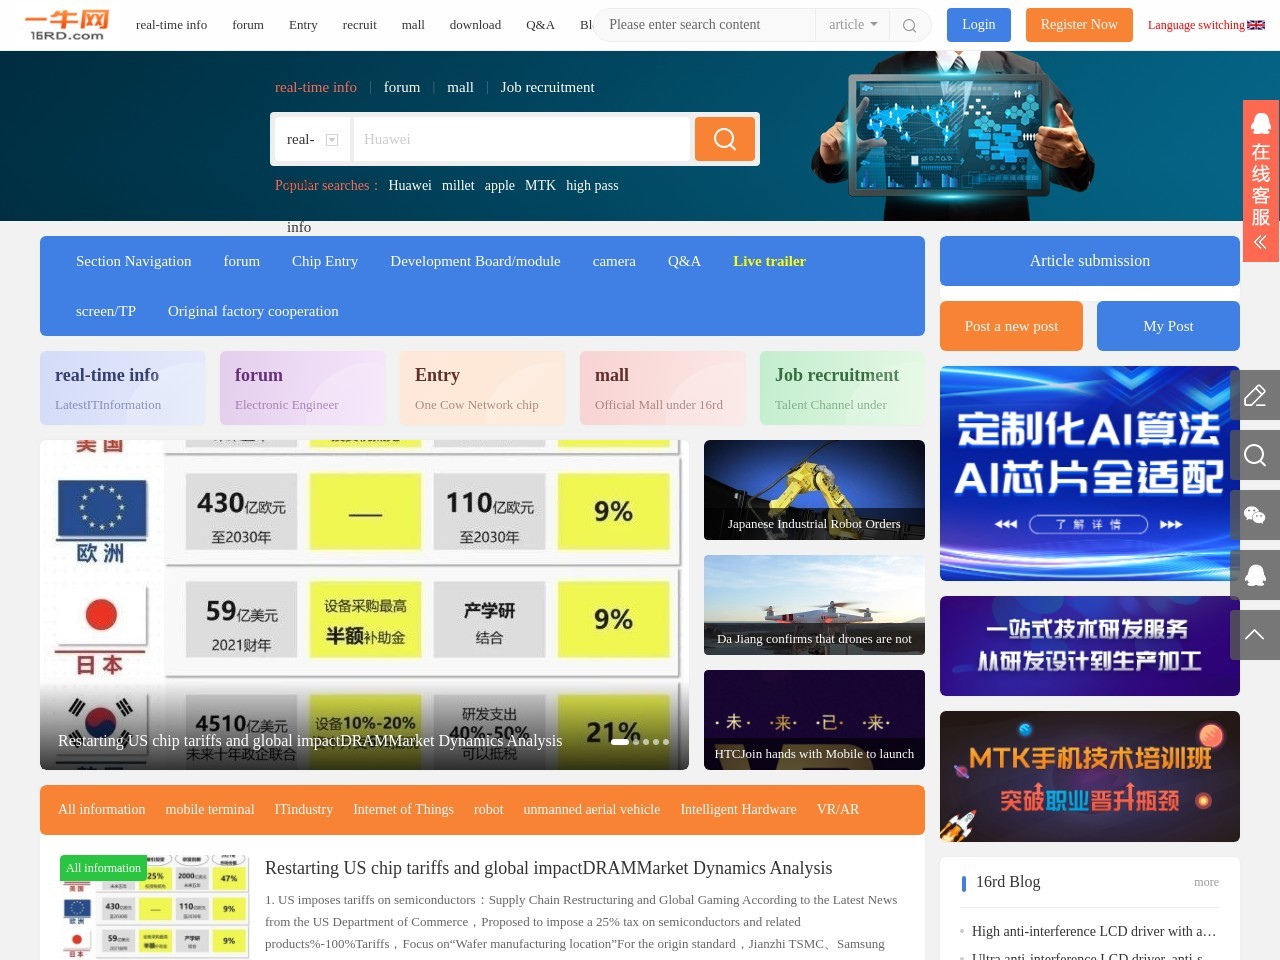Select the VR/AR news tab
This screenshot has width=1280, height=960.
tap(838, 809)
